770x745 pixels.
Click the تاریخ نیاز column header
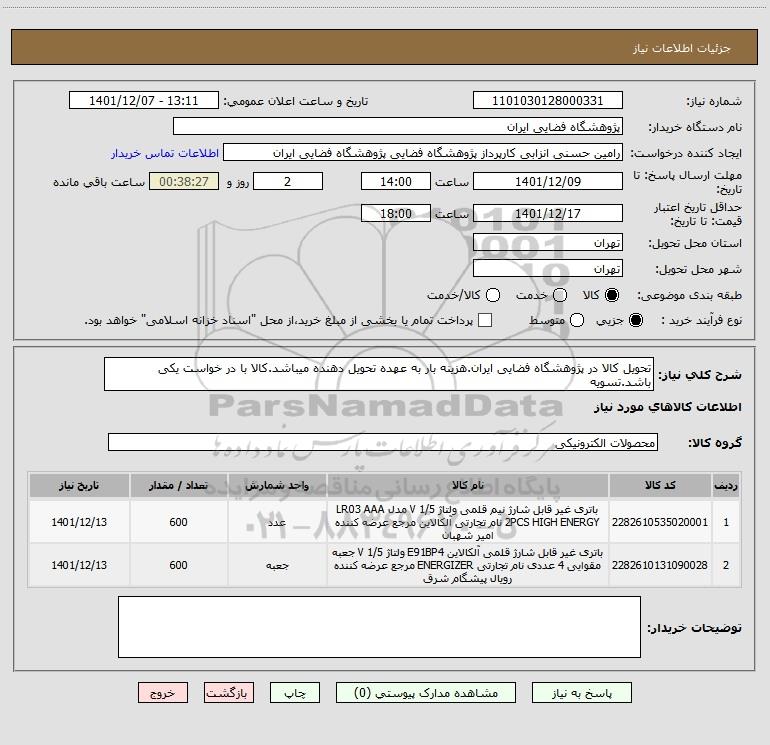click(x=79, y=485)
